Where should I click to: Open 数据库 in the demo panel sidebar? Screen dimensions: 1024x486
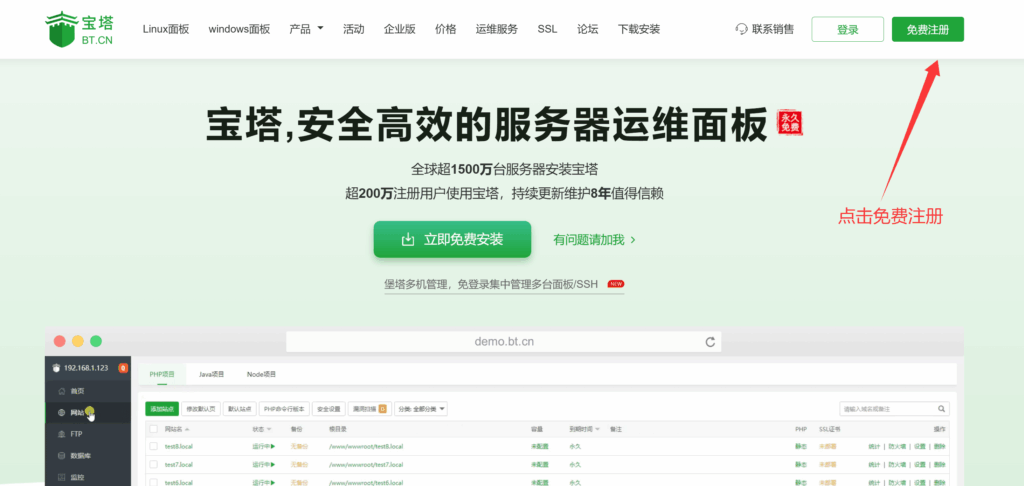tap(88, 455)
